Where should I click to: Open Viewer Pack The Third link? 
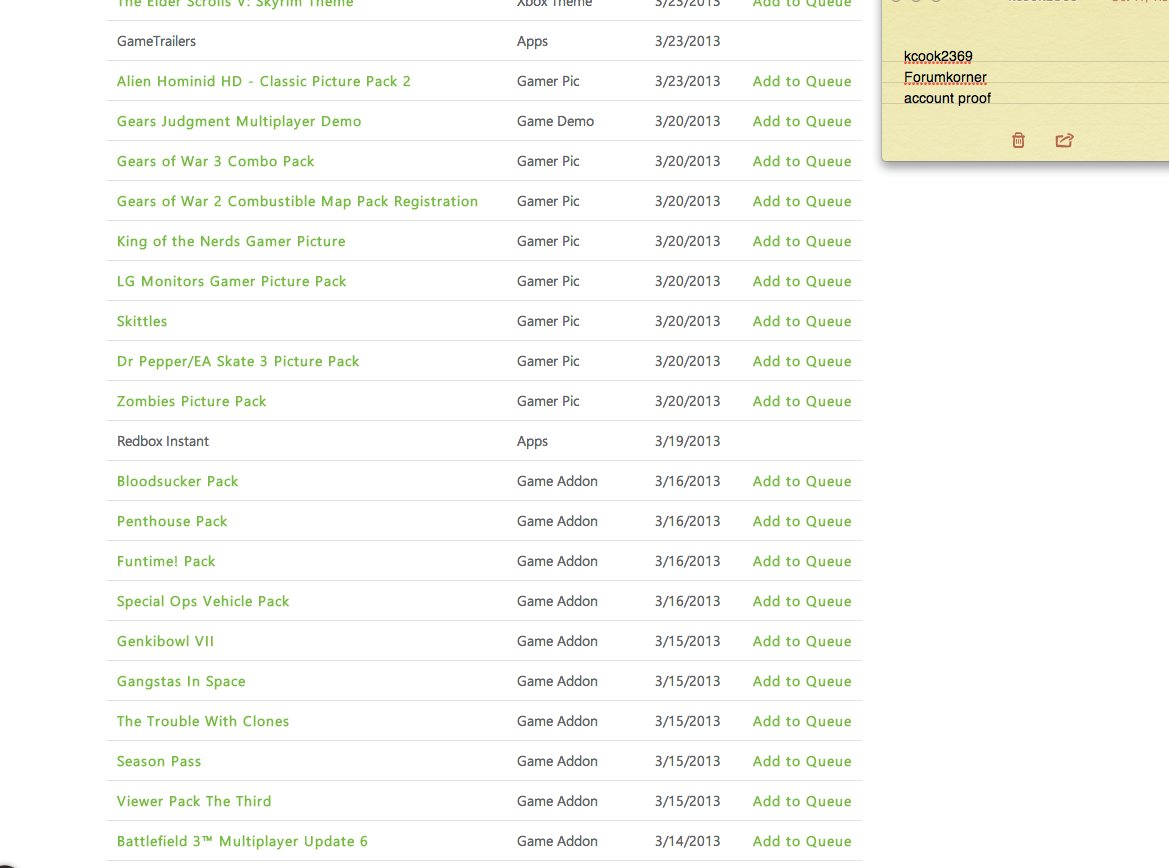coord(194,802)
